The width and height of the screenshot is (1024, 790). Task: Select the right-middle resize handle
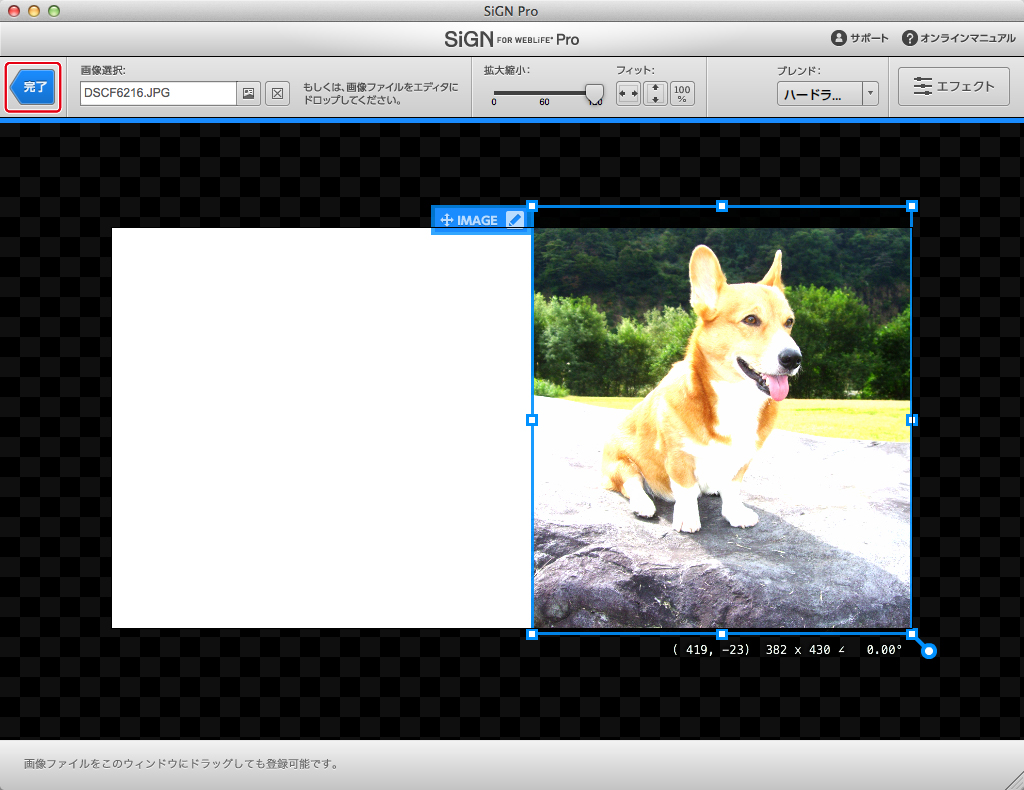click(x=912, y=420)
